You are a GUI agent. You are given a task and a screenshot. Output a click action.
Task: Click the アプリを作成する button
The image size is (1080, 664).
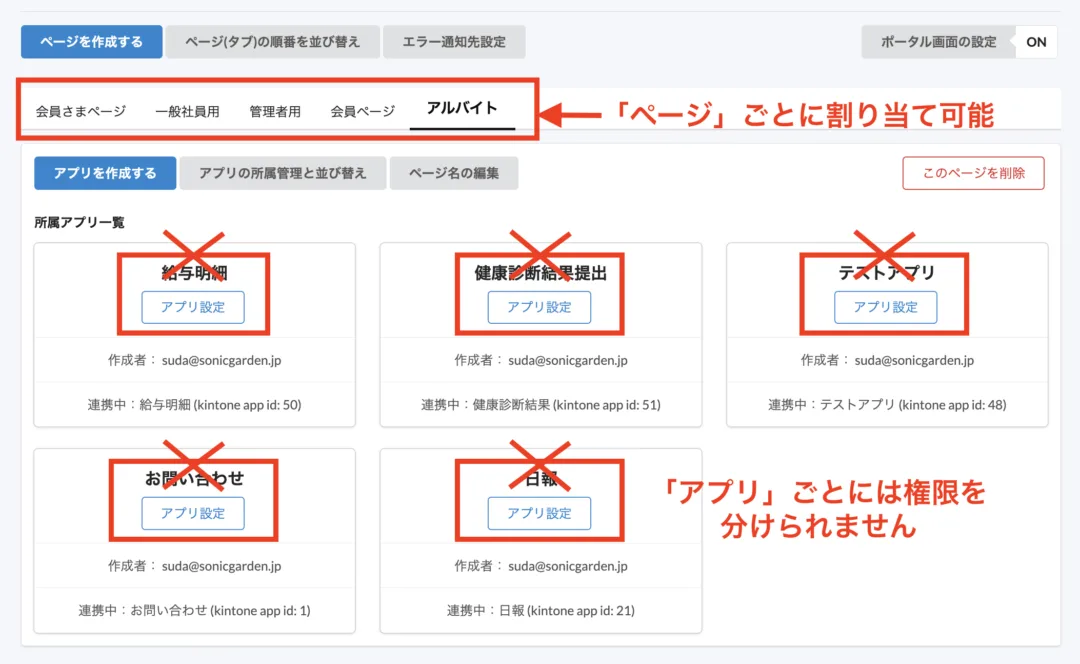coord(105,174)
